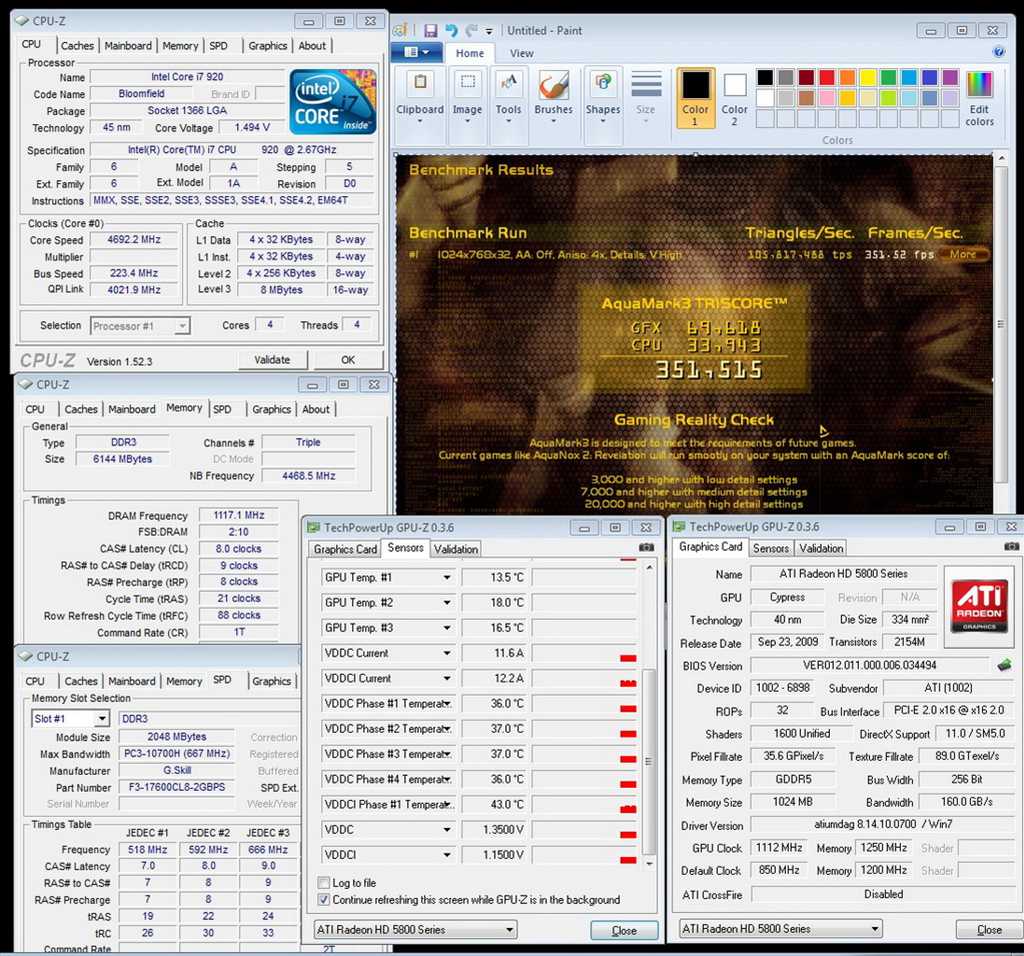Open the Processor #1 selection dropdown
1024x956 pixels.
pos(183,325)
